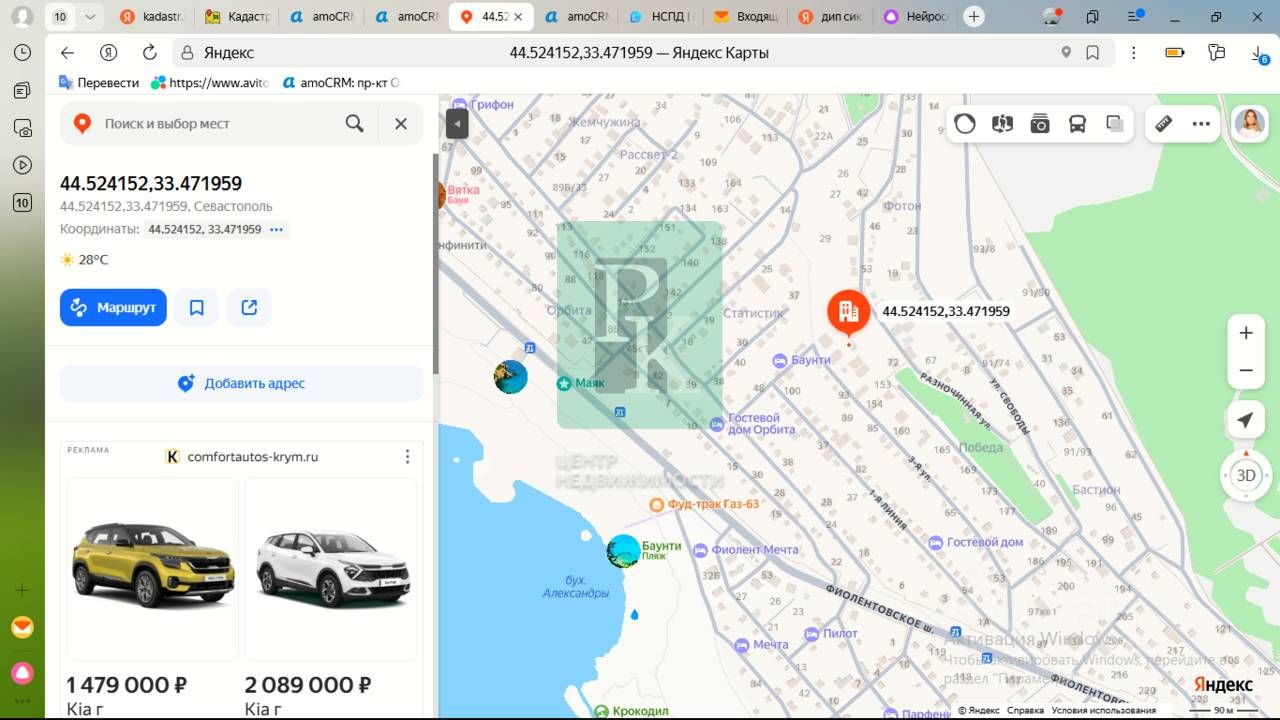Open the ad options menu
The width and height of the screenshot is (1280, 720).
click(407, 457)
